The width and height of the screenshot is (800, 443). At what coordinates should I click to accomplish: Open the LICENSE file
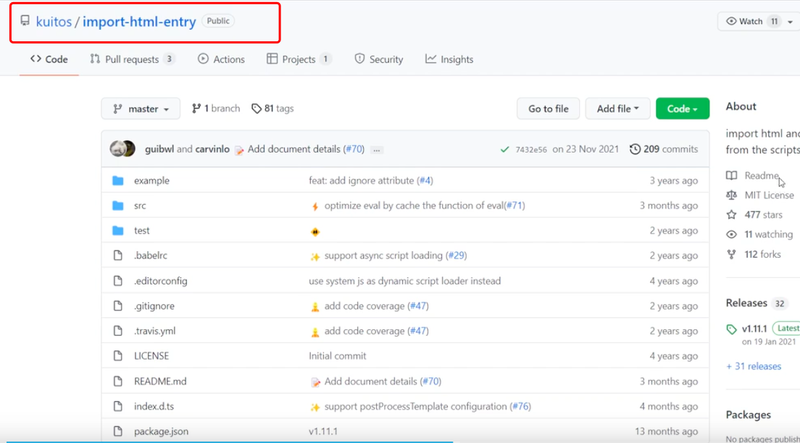click(x=152, y=356)
